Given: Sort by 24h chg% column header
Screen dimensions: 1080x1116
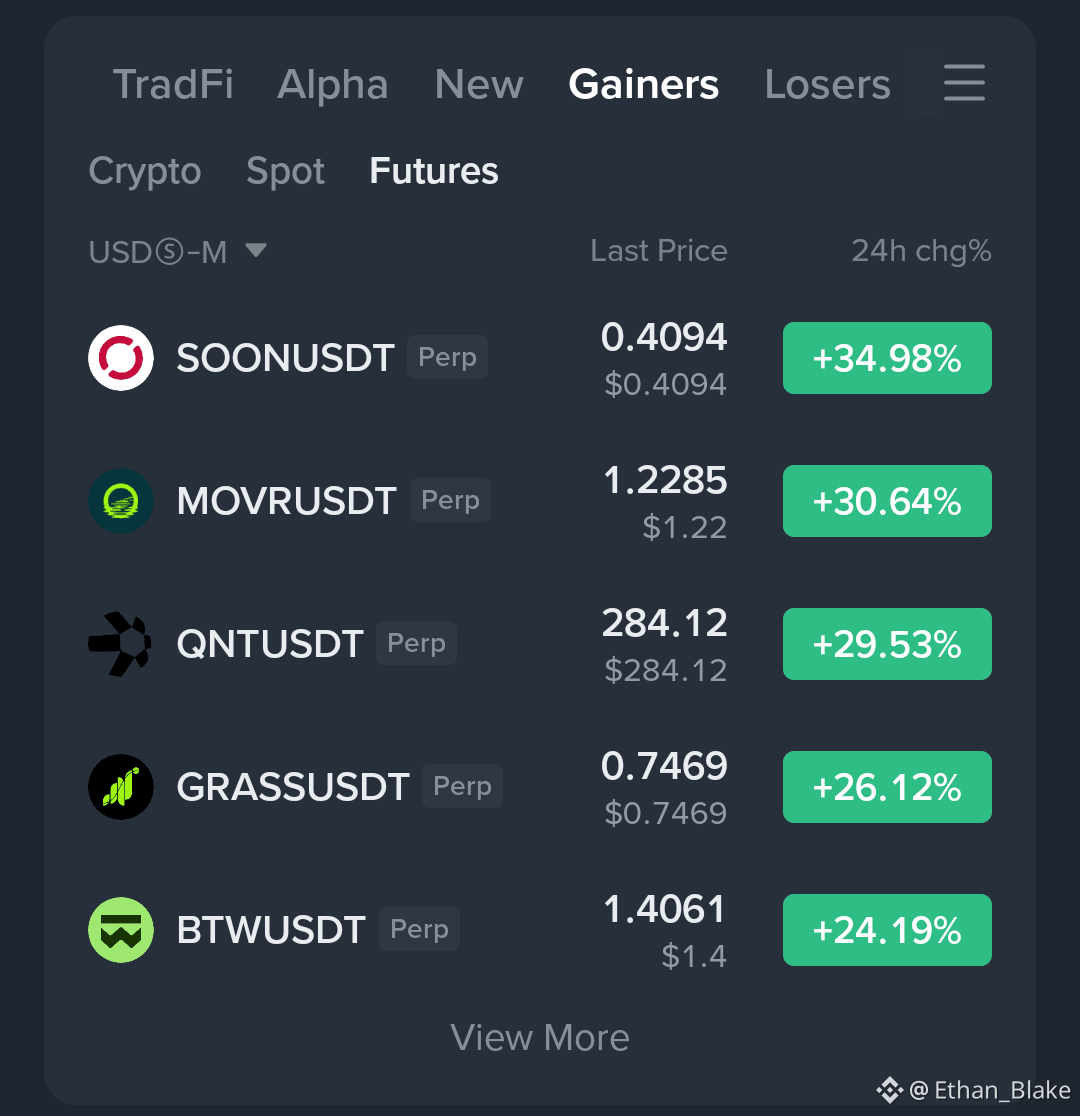Looking at the screenshot, I should [921, 251].
